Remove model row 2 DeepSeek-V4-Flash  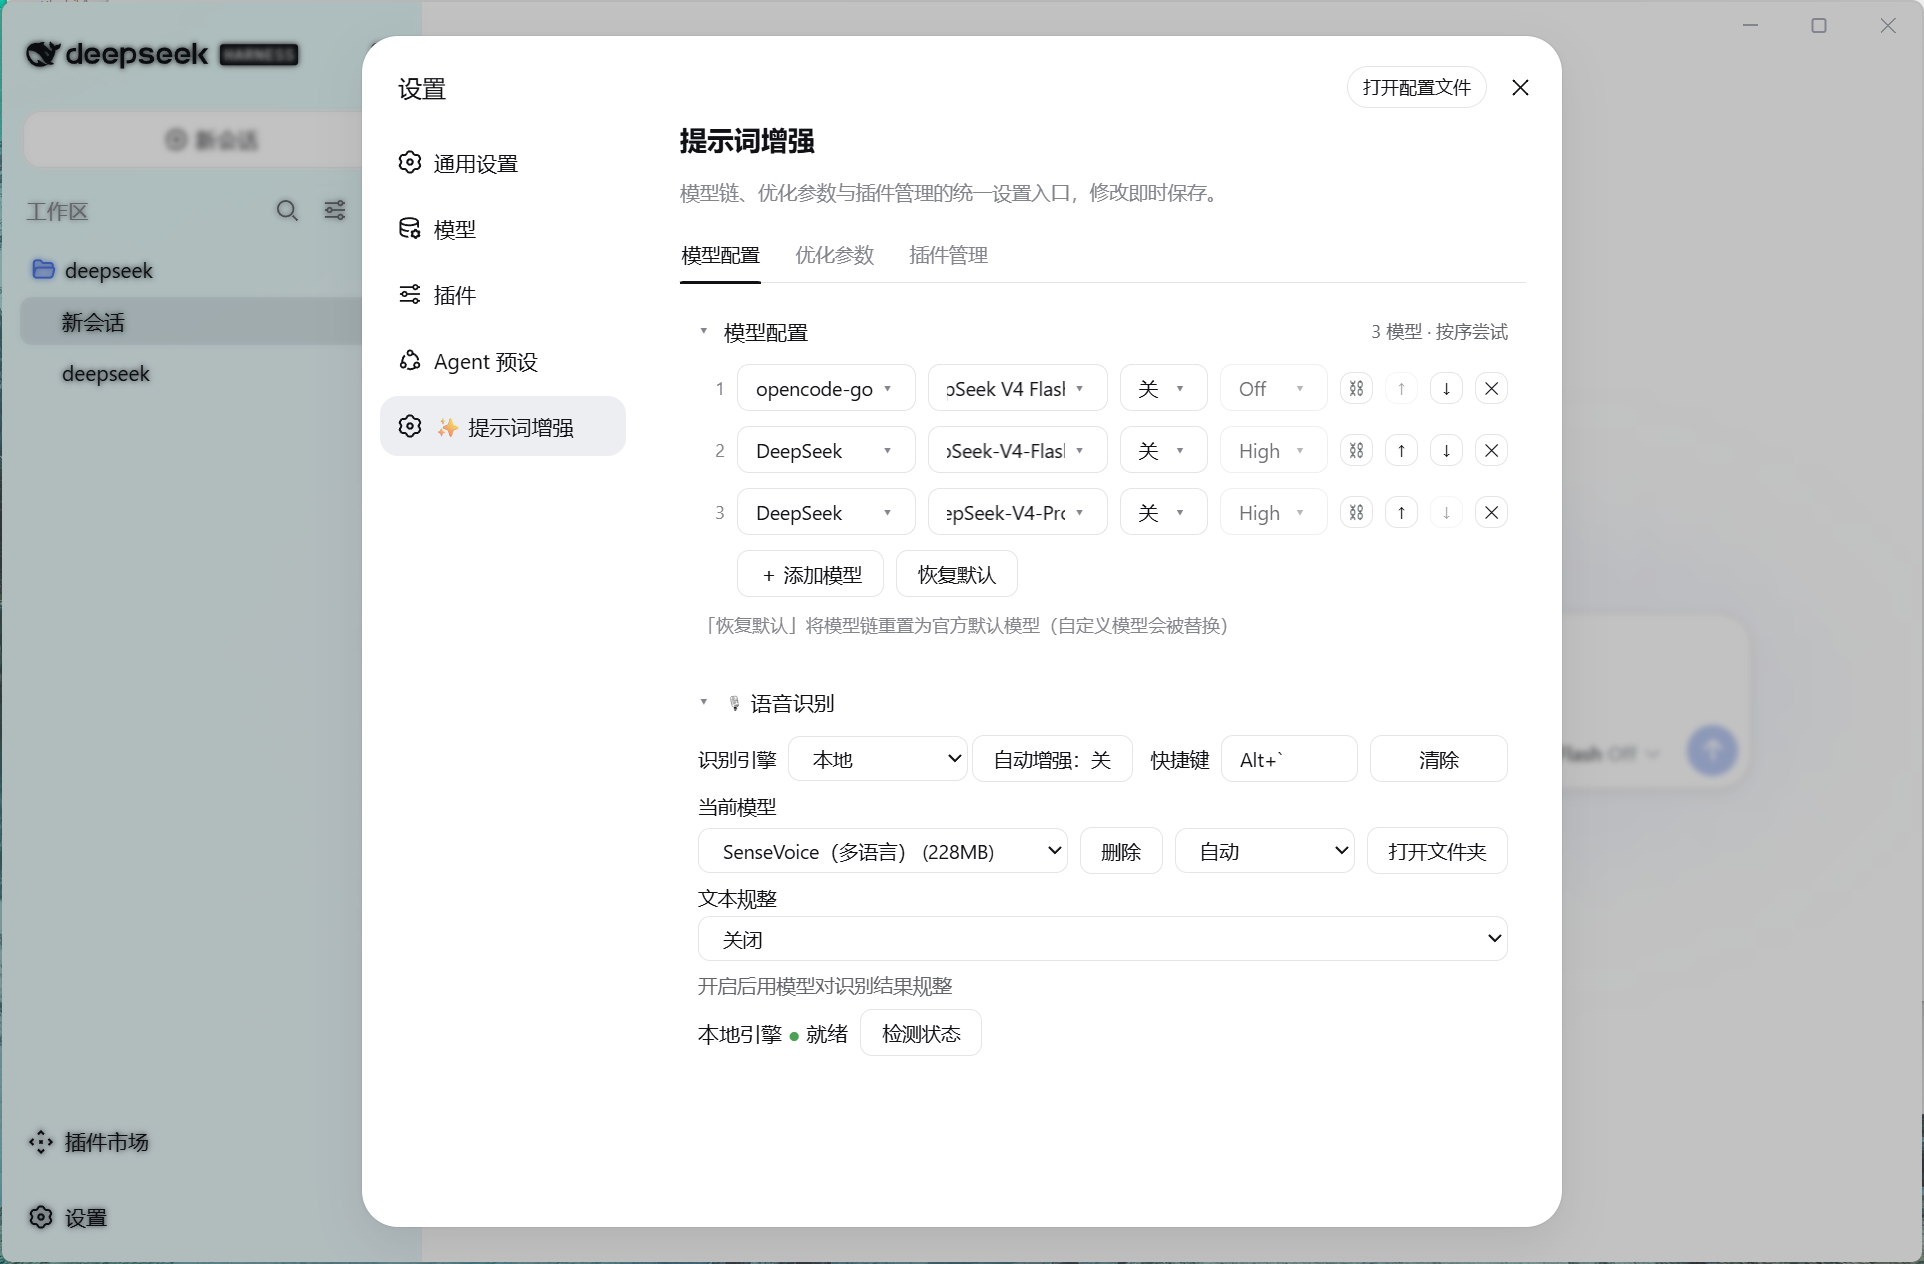click(x=1491, y=451)
